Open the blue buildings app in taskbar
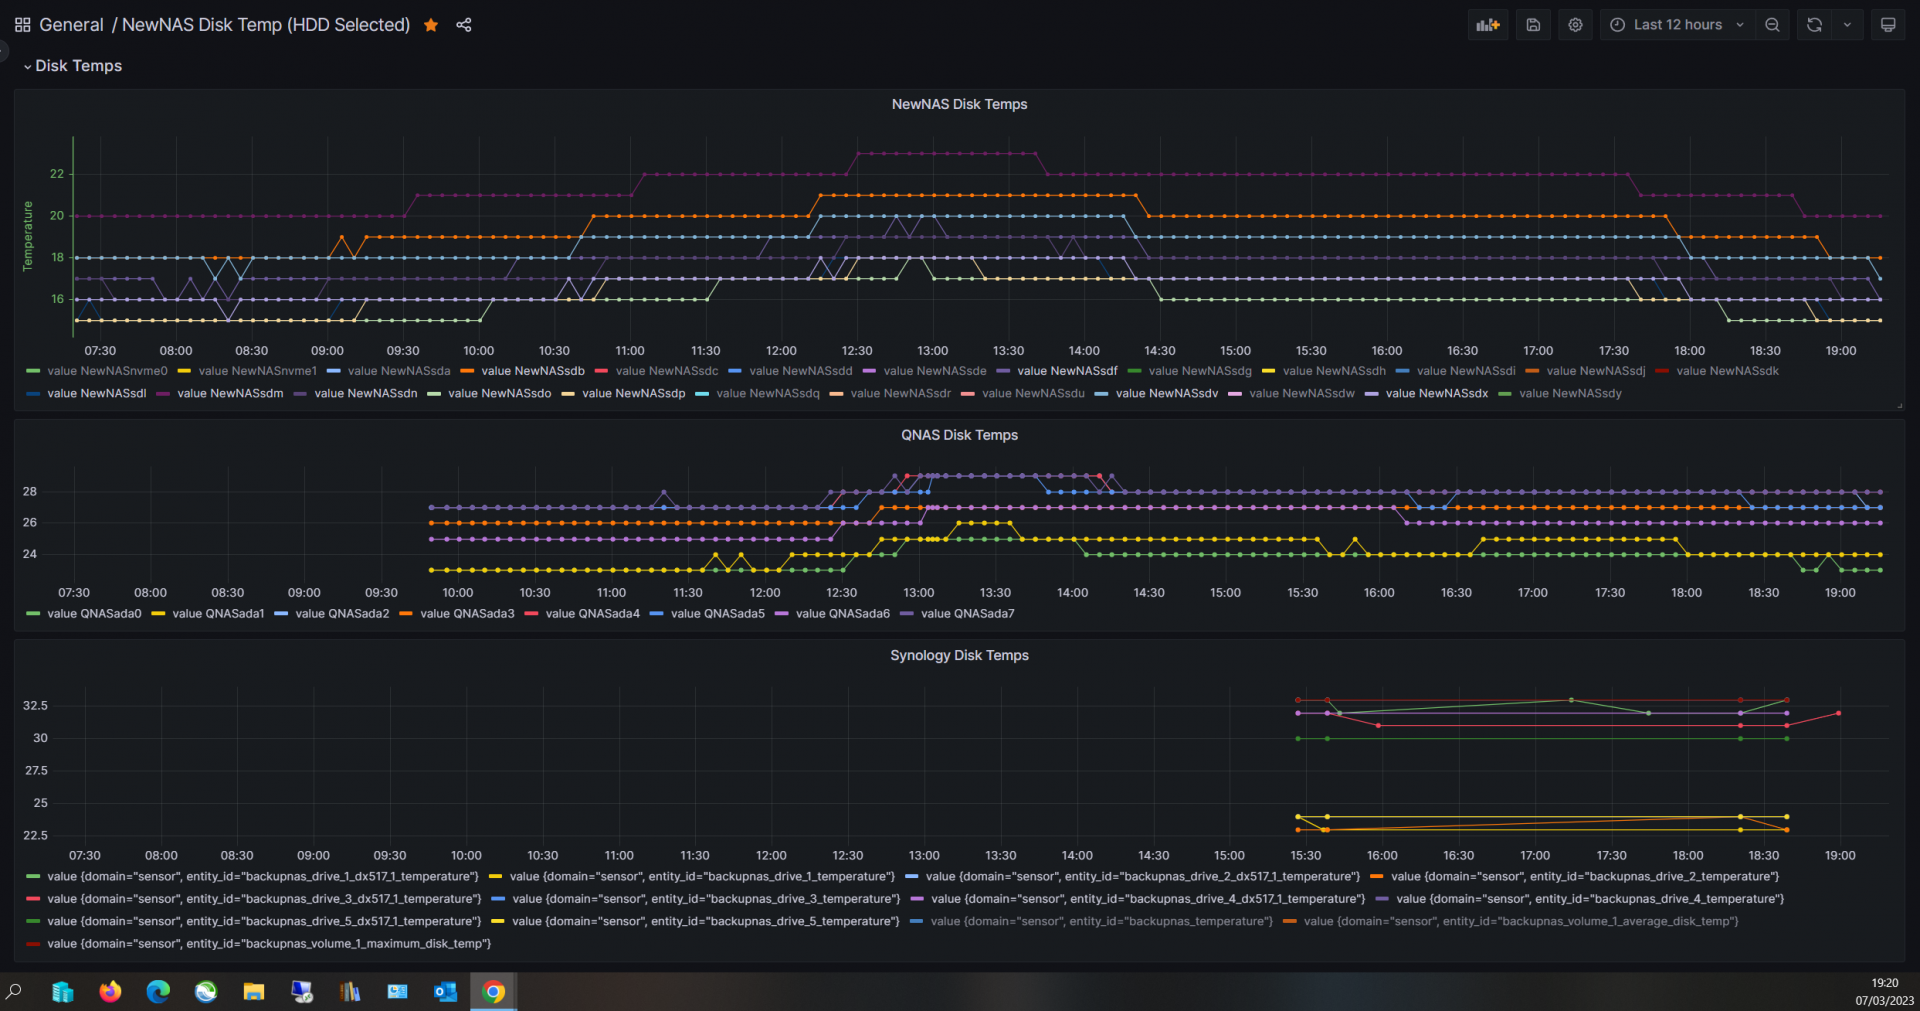Image resolution: width=1920 pixels, height=1011 pixels. [x=62, y=992]
